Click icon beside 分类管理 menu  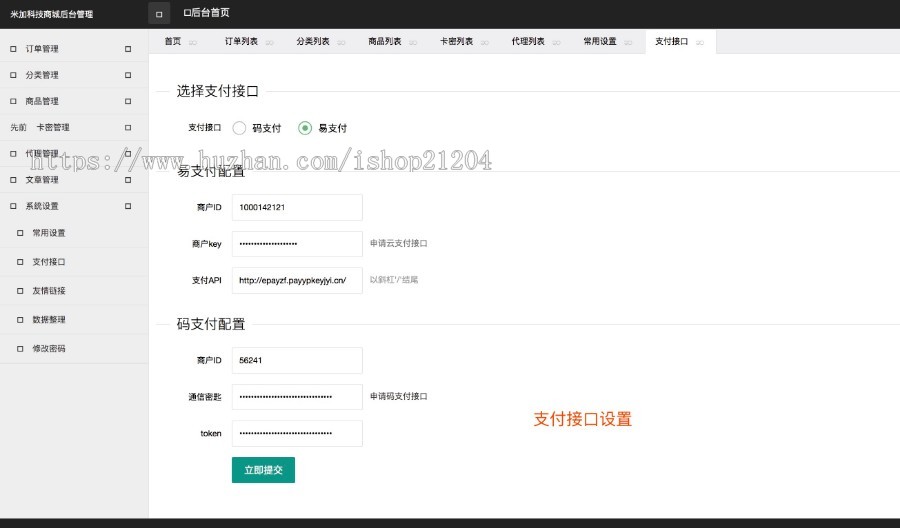click(x=13, y=75)
